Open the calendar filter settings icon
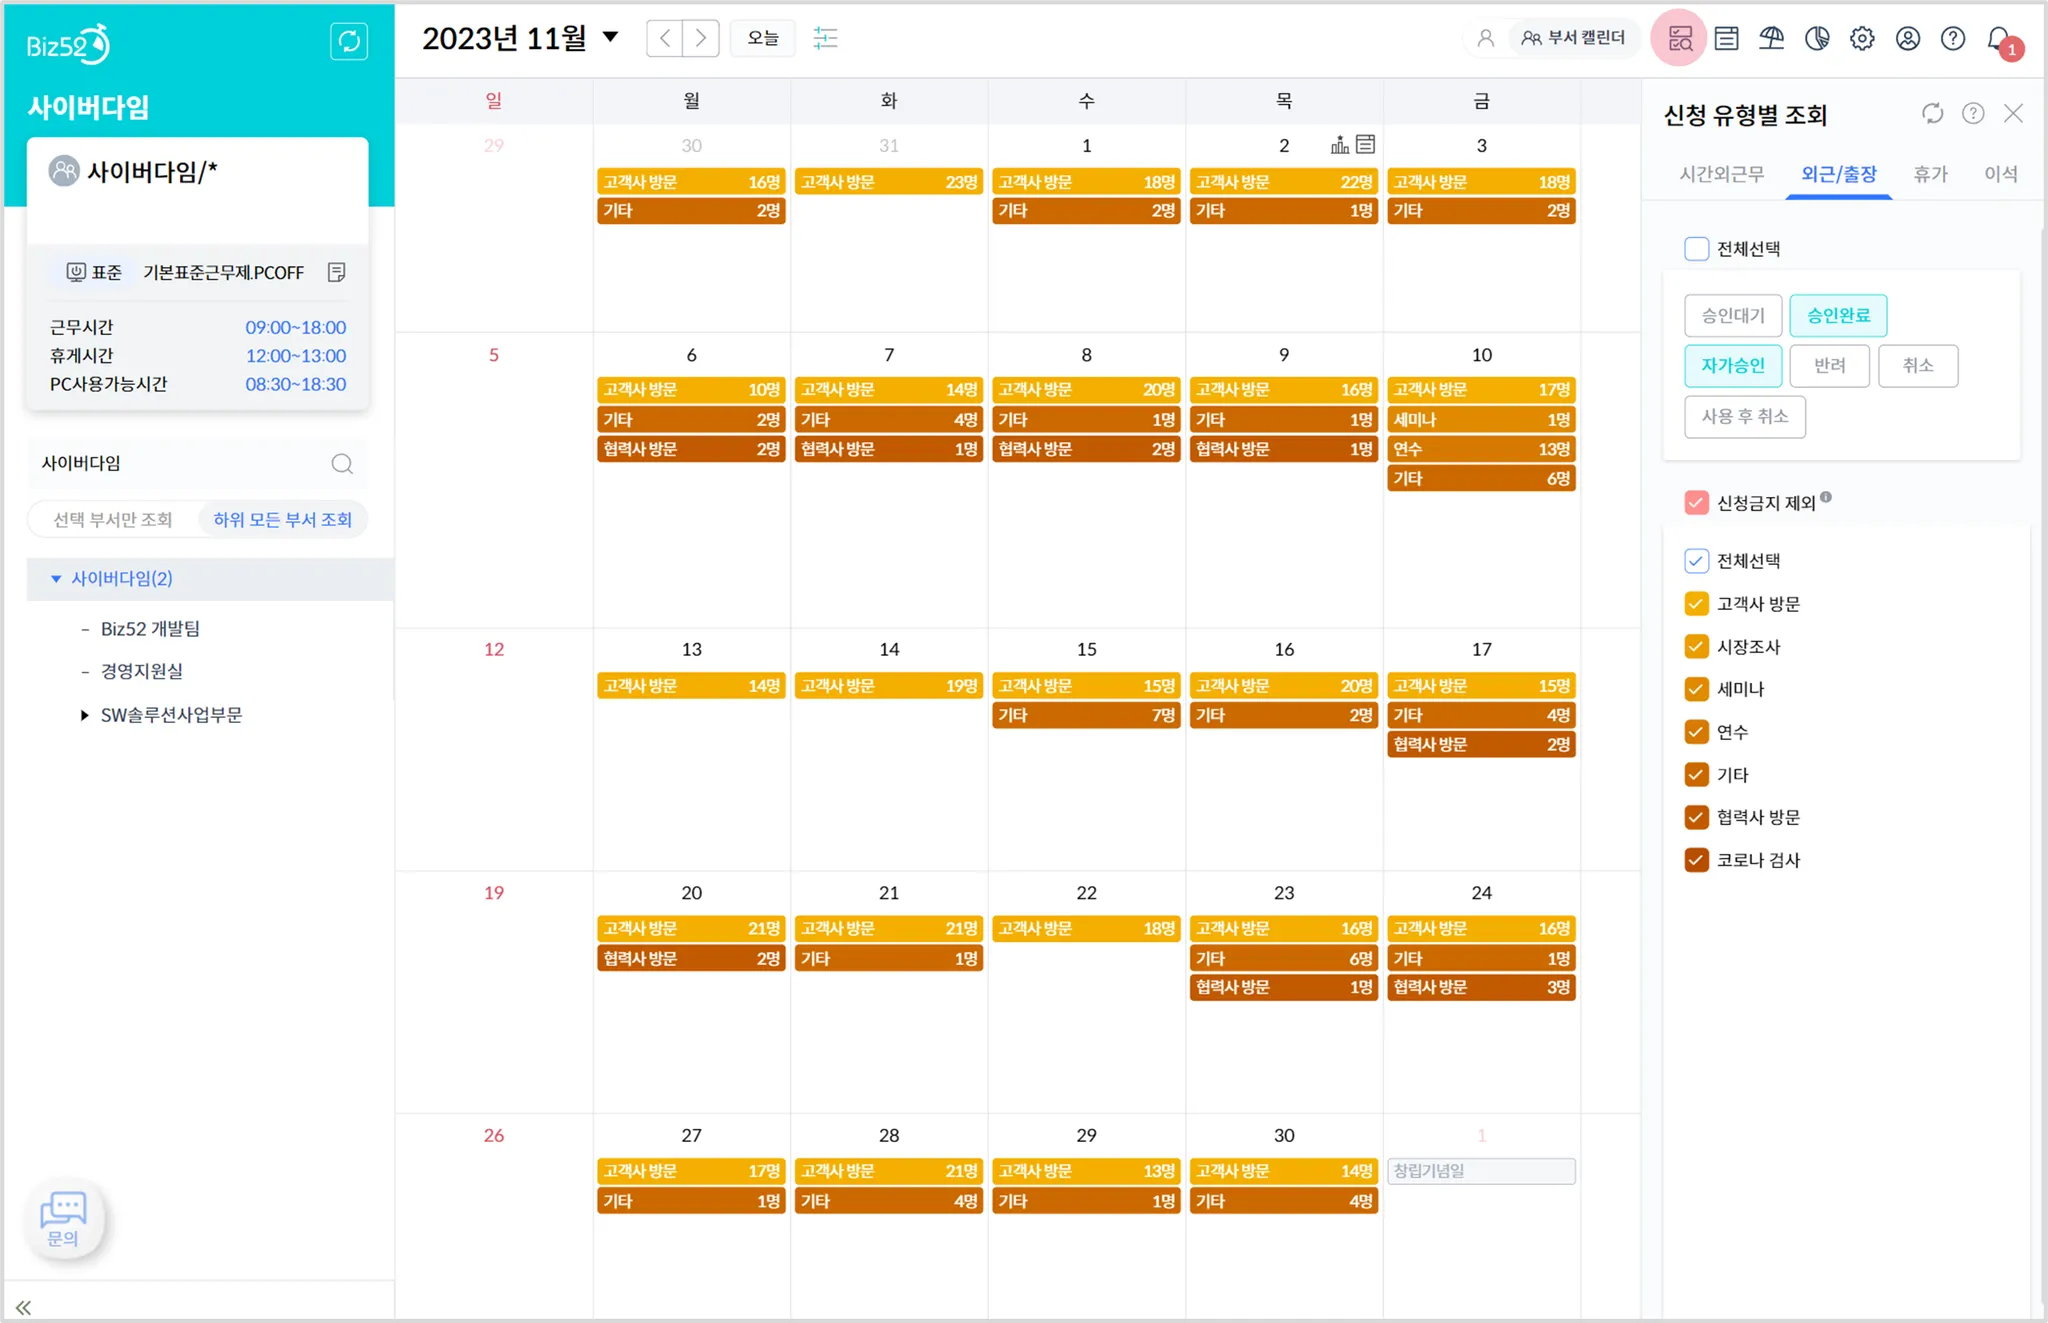This screenshot has height=1323, width=2048. 825,38
